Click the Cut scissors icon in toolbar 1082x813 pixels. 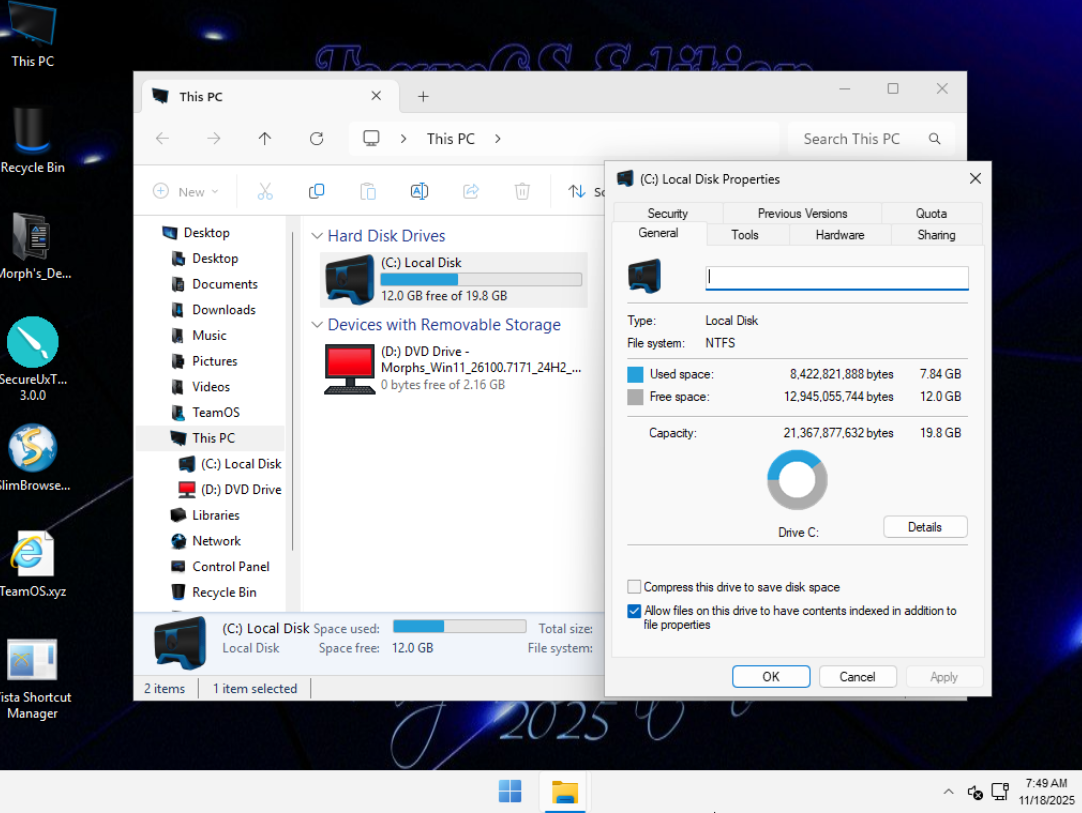click(265, 191)
